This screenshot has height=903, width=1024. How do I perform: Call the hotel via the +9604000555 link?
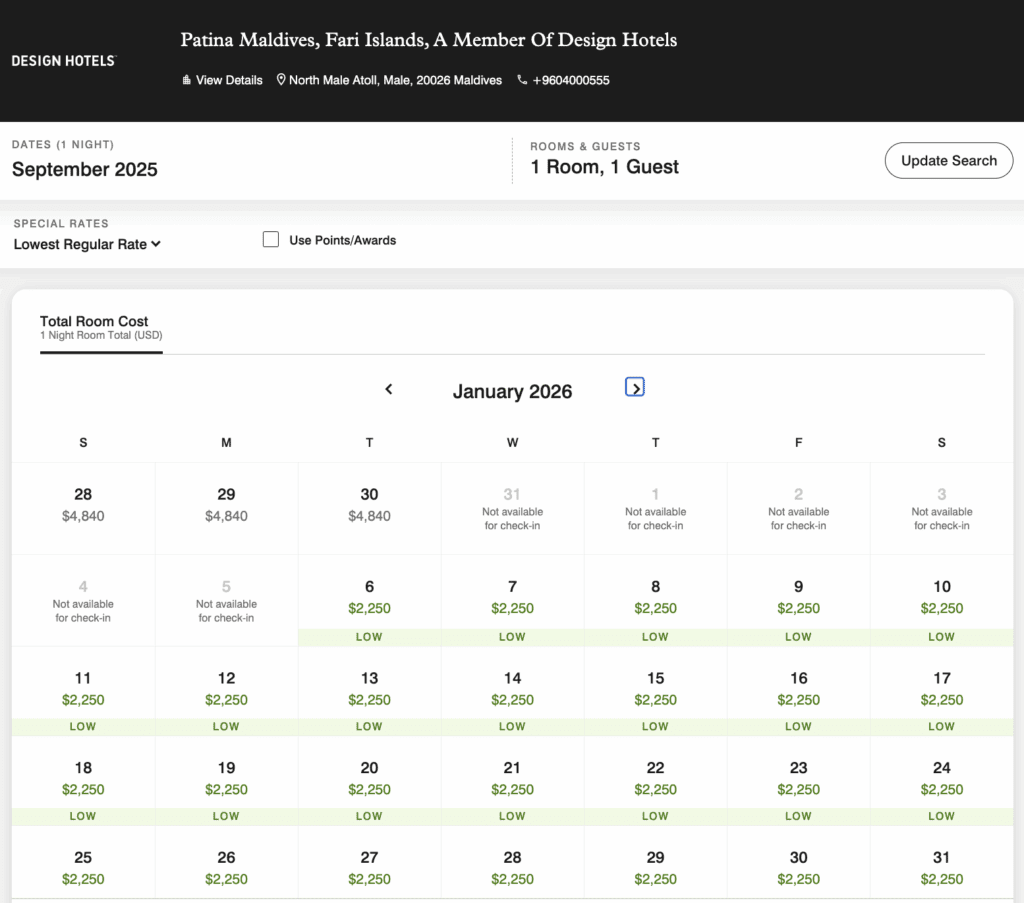coord(572,80)
